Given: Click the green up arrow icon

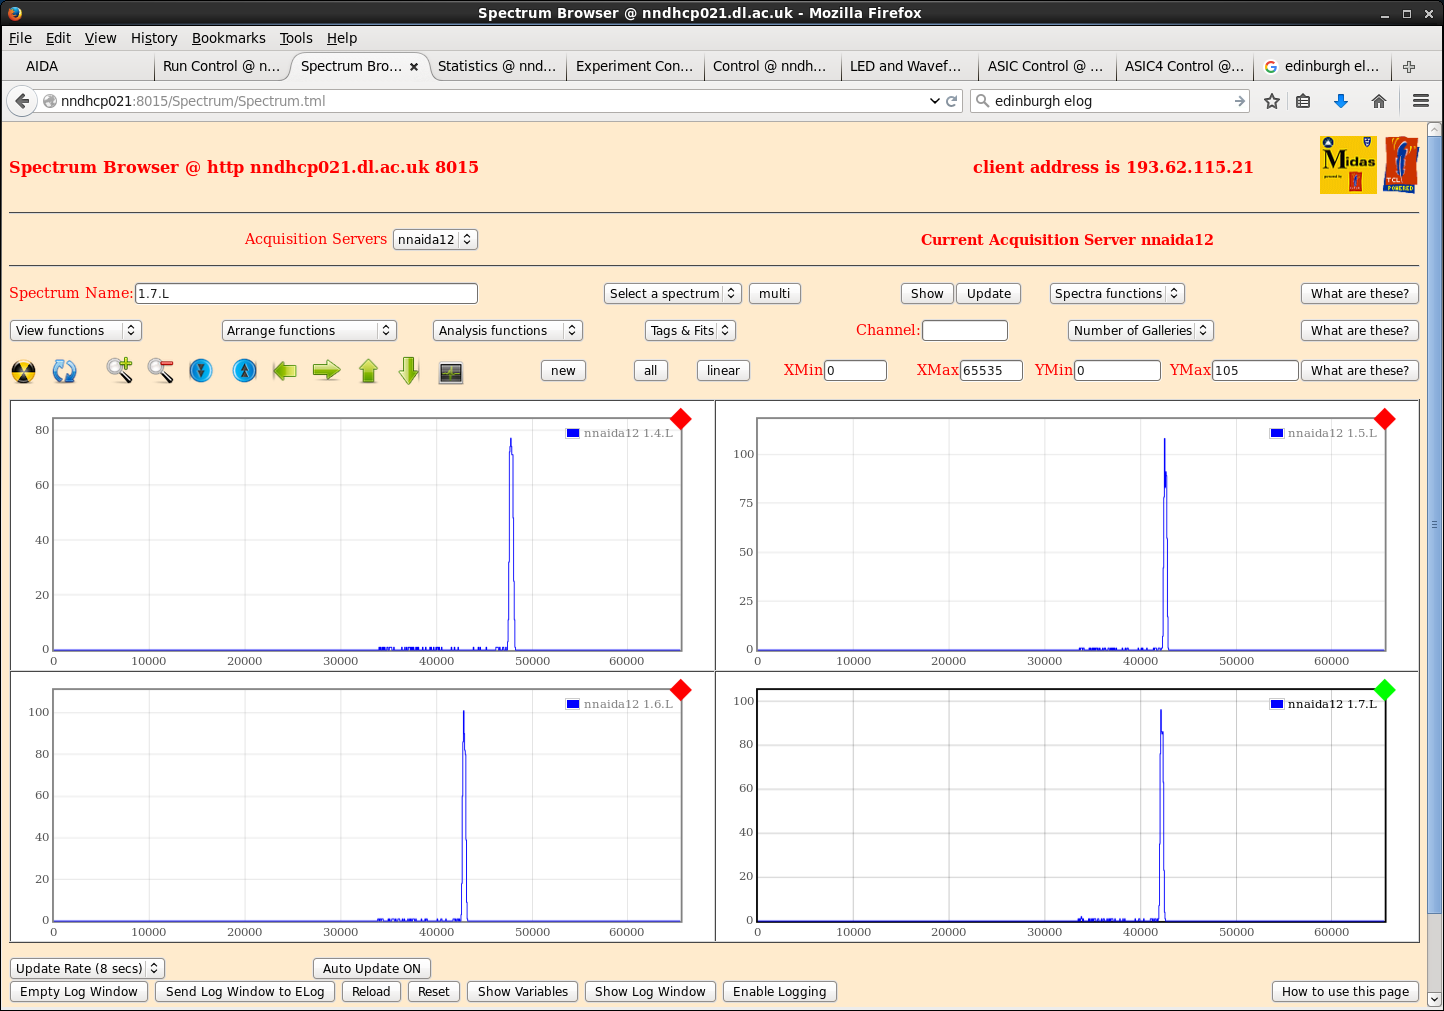Looking at the screenshot, I should pyautogui.click(x=368, y=371).
